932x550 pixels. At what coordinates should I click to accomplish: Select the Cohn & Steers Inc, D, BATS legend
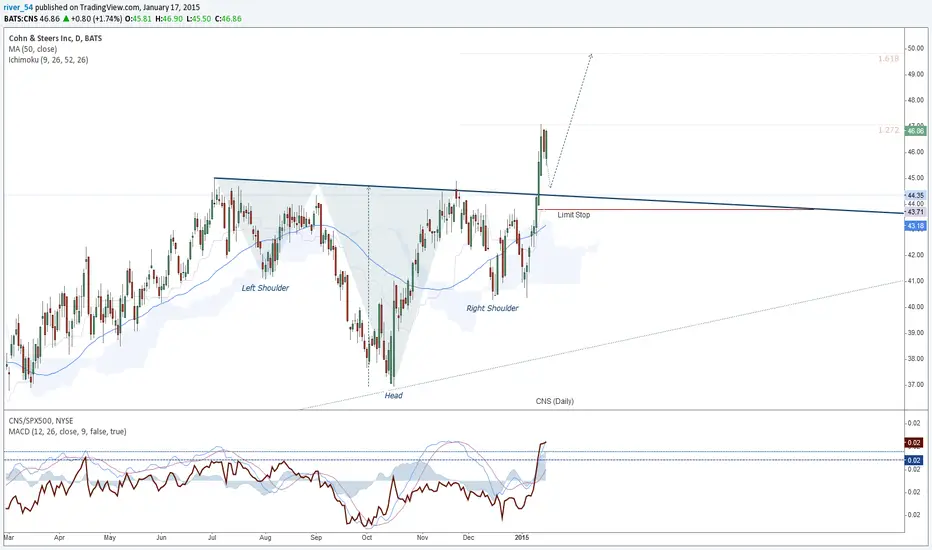point(55,38)
